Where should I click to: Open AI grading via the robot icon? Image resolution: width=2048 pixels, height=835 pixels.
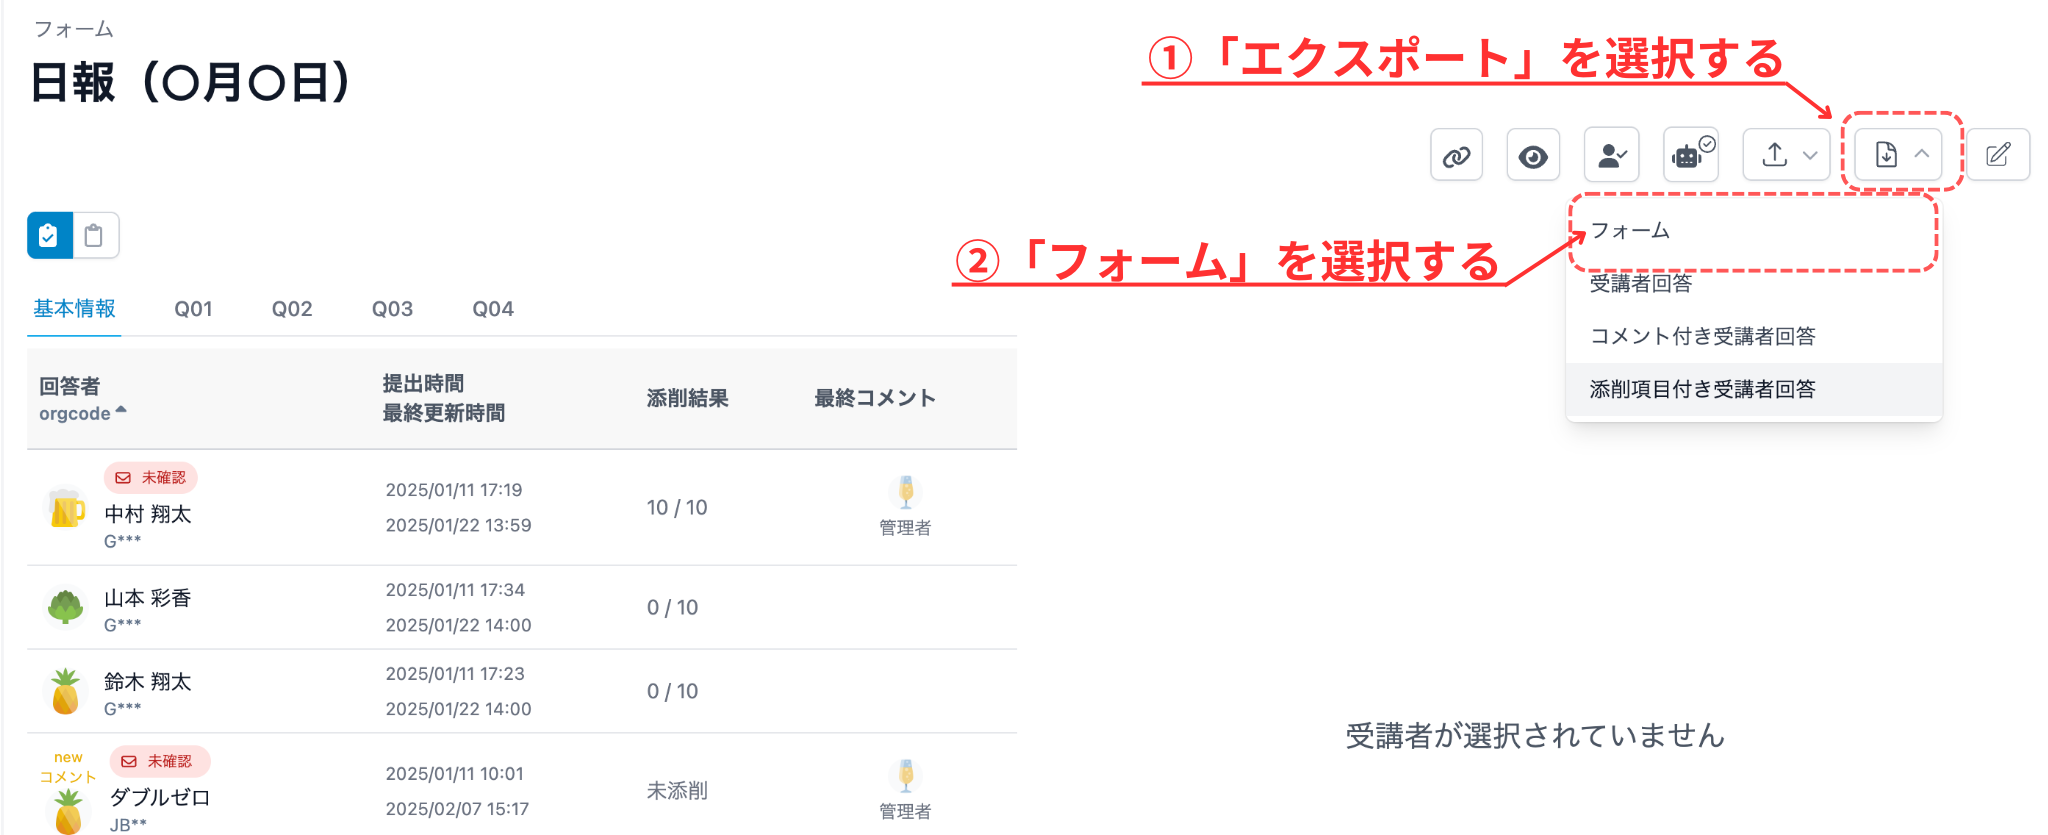click(1689, 154)
